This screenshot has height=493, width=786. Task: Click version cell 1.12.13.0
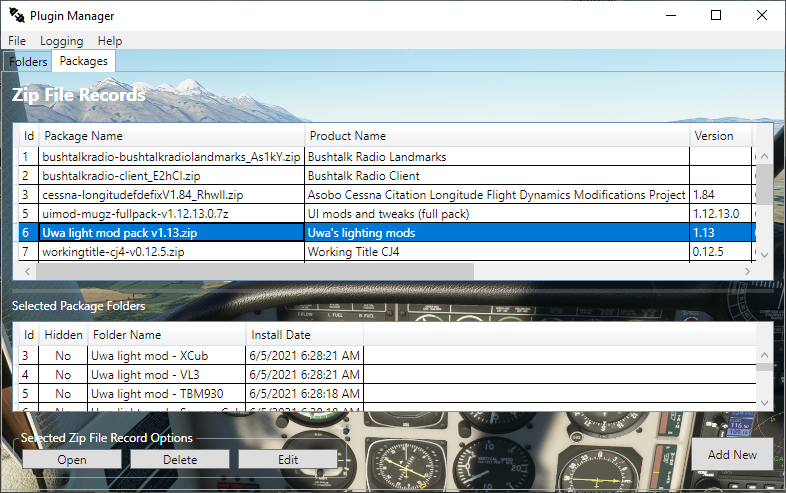pyautogui.click(x=720, y=214)
